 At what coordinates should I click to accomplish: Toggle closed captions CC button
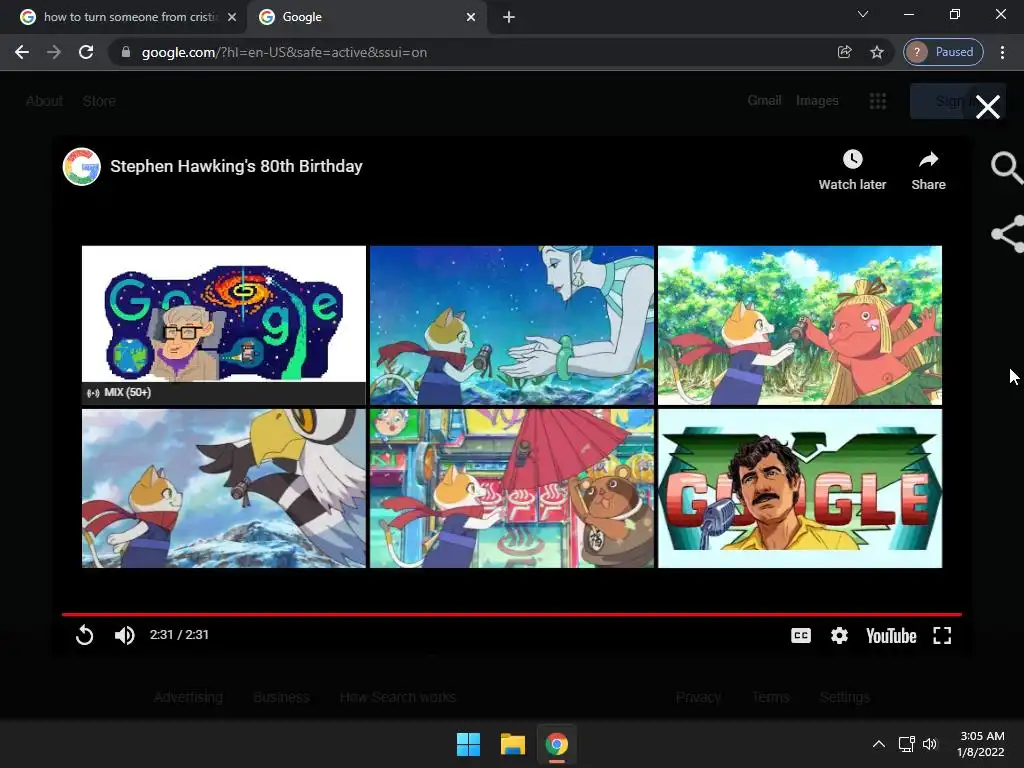pyautogui.click(x=801, y=635)
